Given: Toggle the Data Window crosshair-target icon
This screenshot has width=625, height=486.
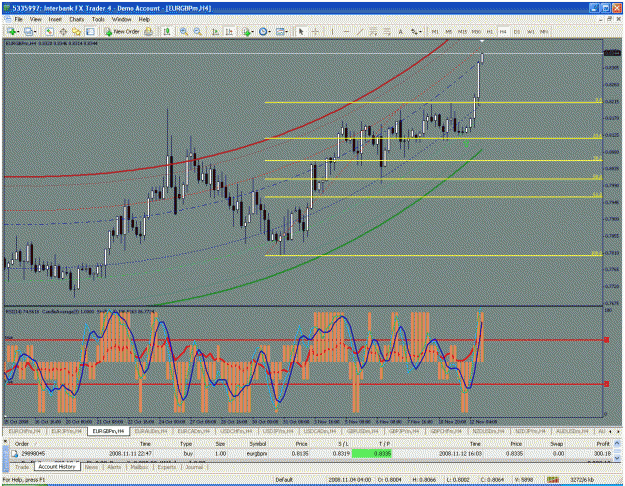Looking at the screenshot, I should [x=63, y=31].
